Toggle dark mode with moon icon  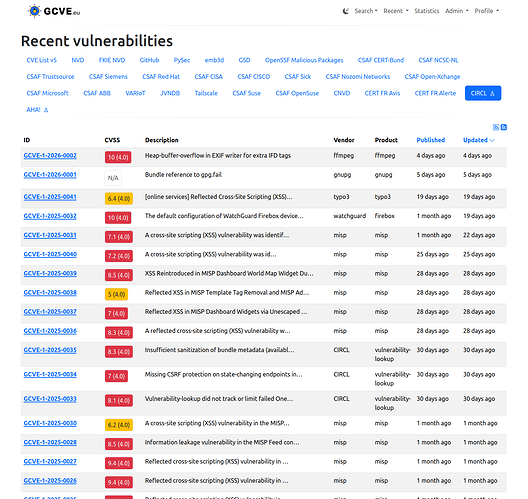(345, 11)
